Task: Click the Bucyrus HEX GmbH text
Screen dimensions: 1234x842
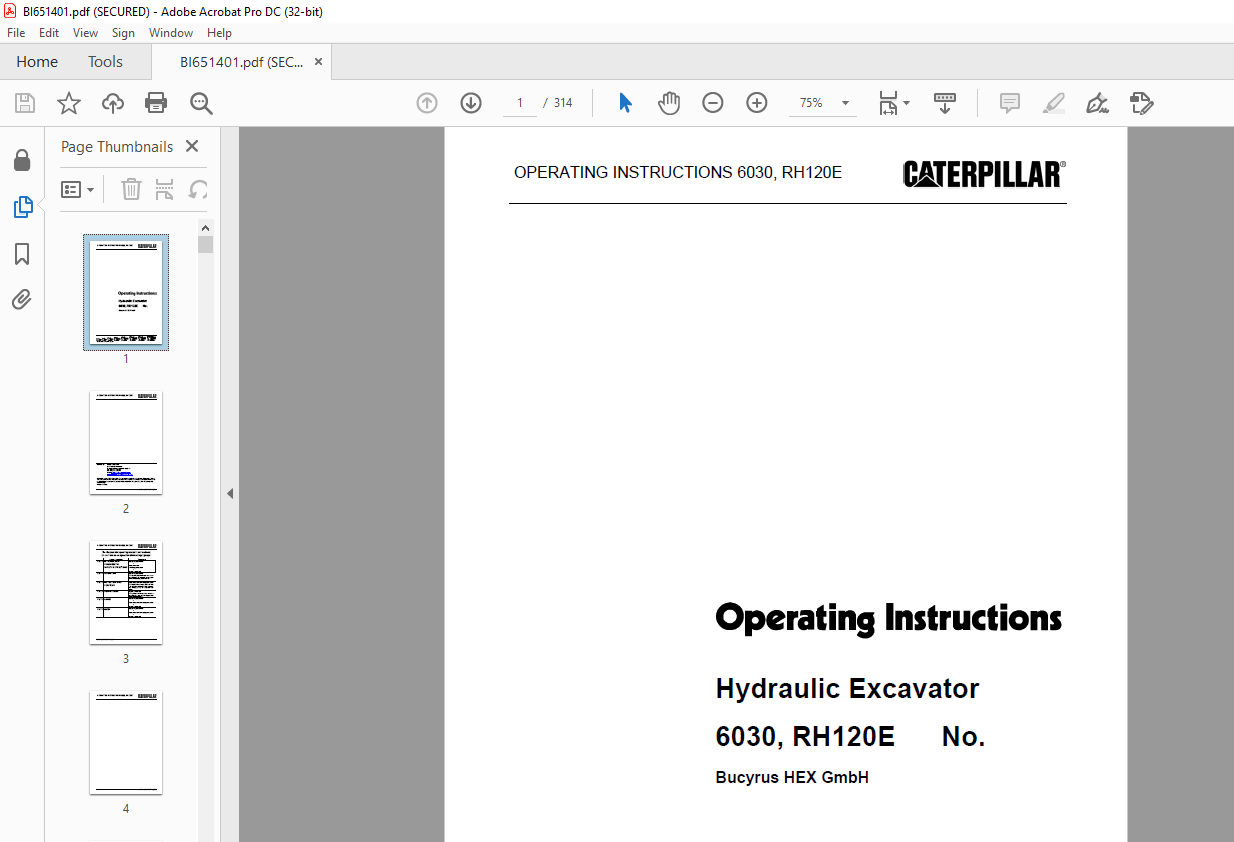Action: (792, 777)
